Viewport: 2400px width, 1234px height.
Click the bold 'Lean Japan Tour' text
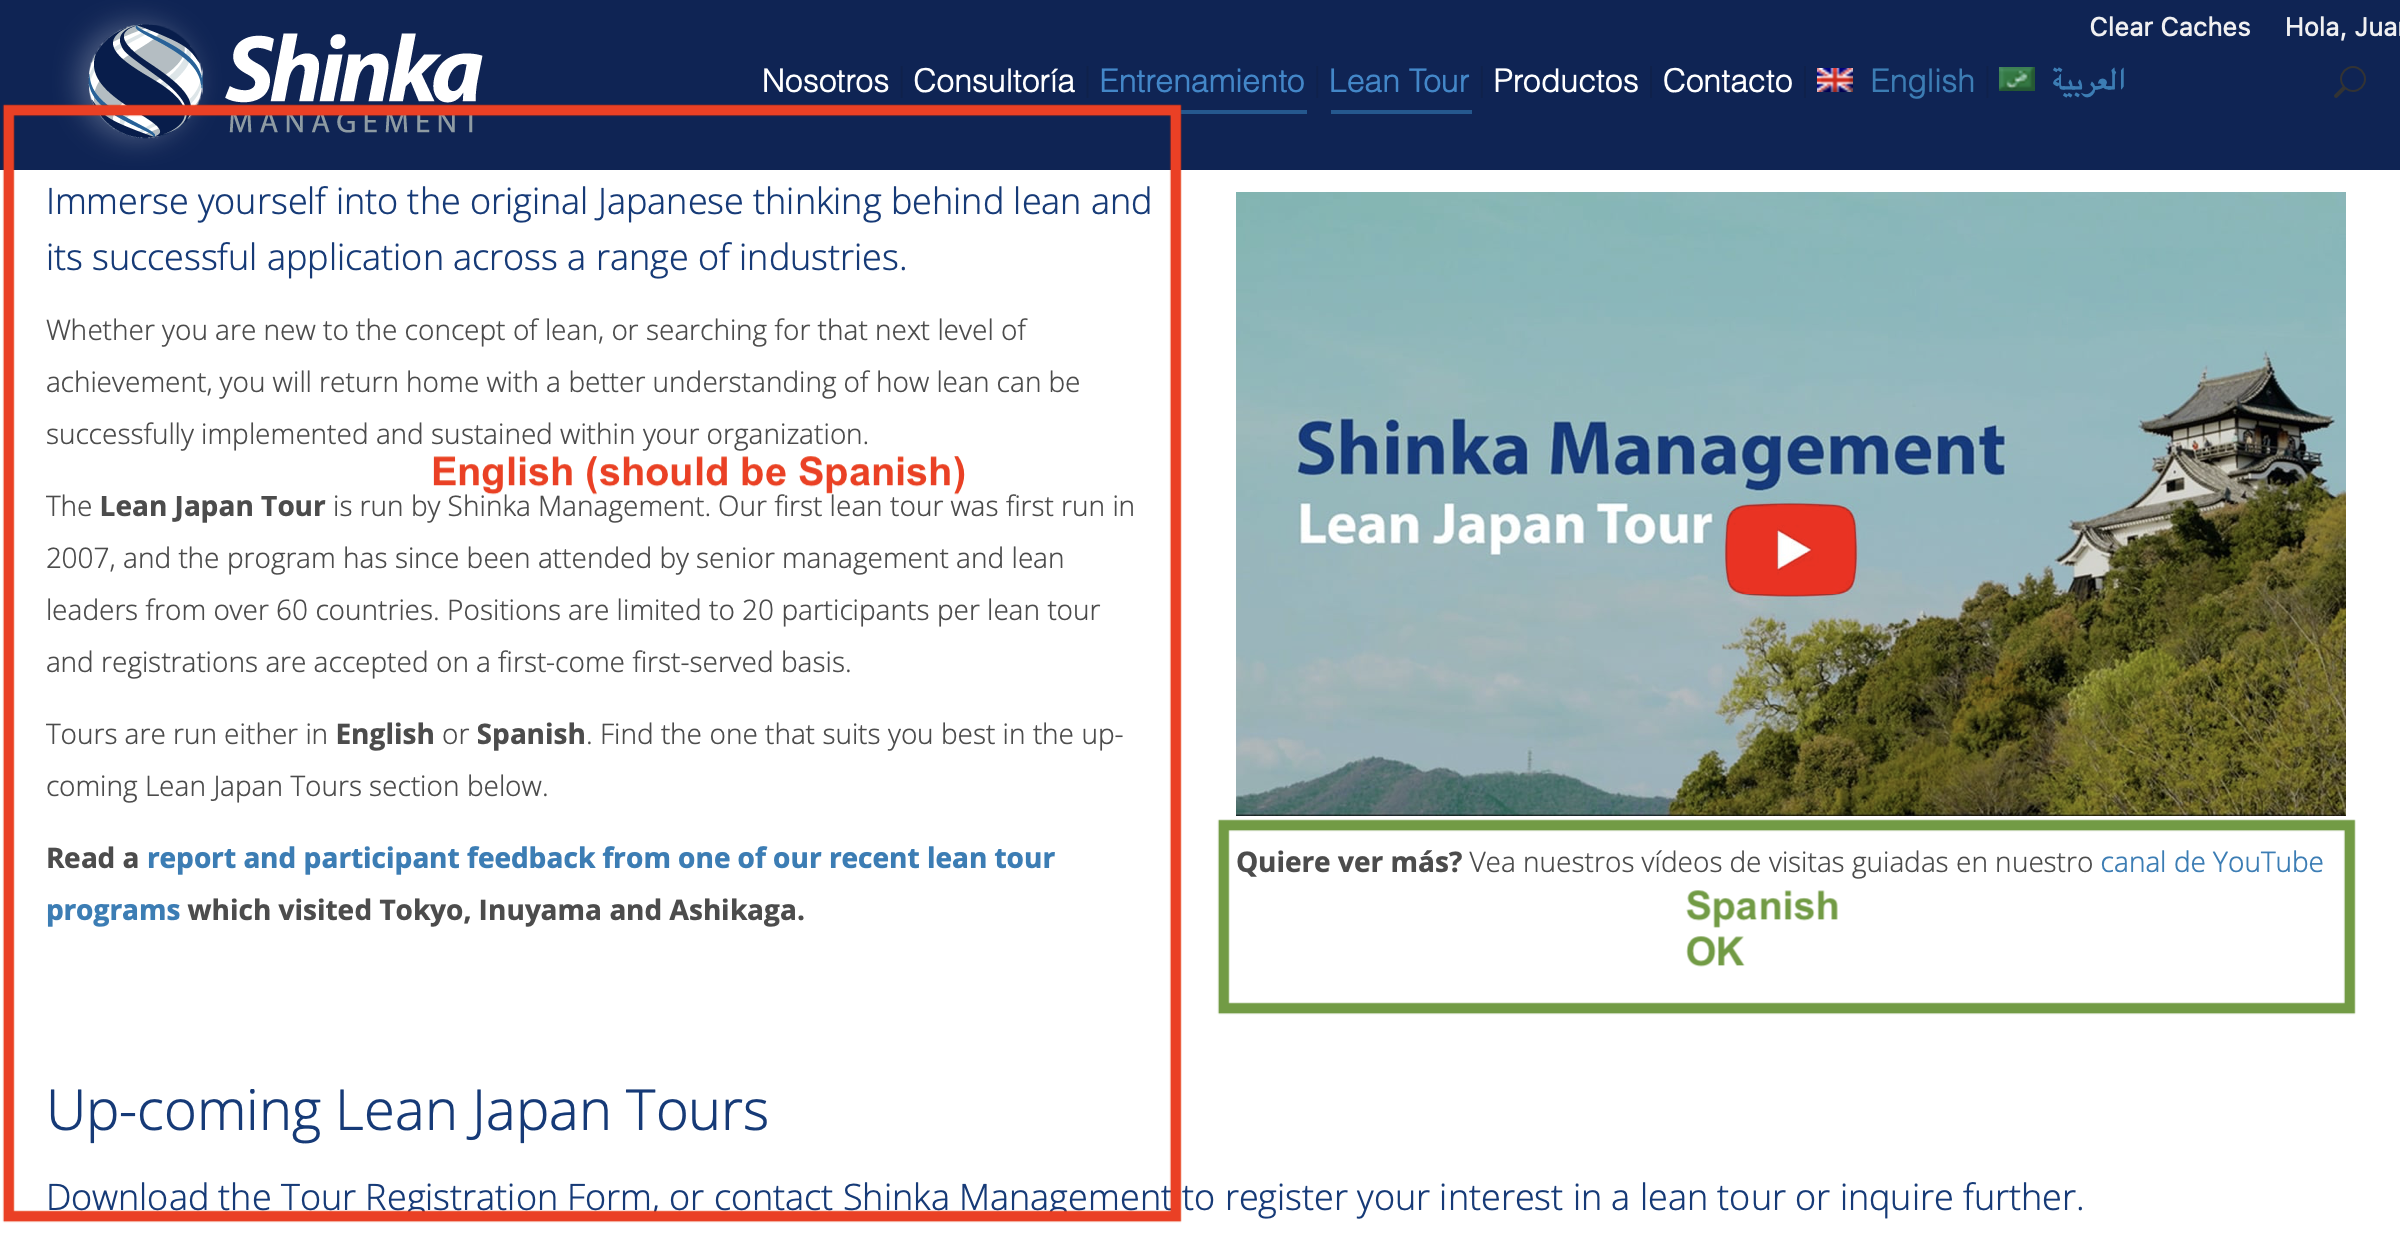(212, 506)
